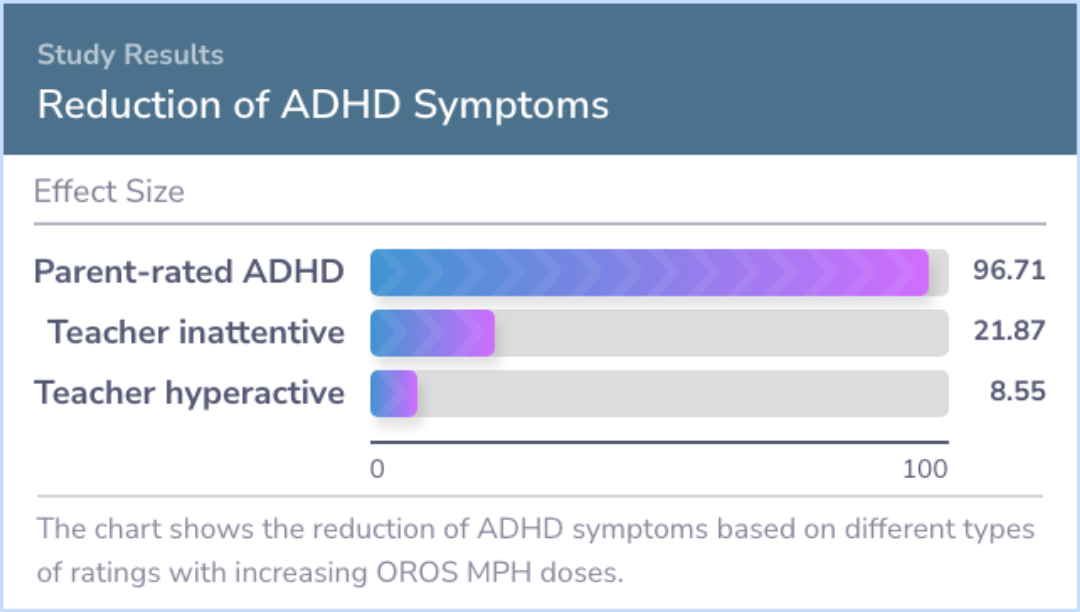The width and height of the screenshot is (1080, 612).
Task: Click the filled Teacher hyperactive gradient bar
Action: coord(393,393)
